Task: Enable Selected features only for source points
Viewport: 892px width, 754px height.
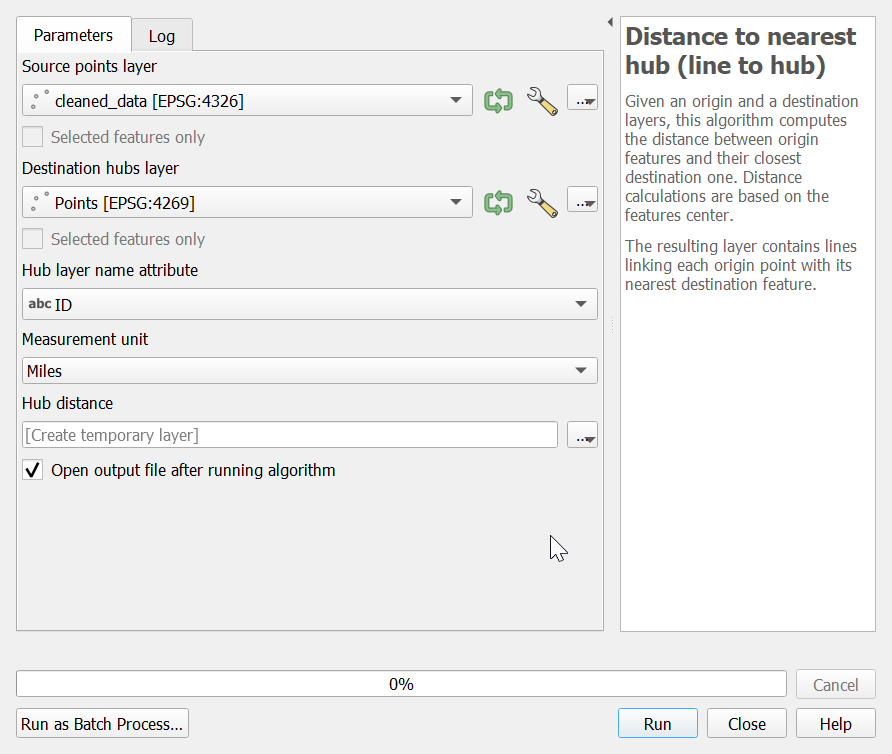Action: click(32, 137)
